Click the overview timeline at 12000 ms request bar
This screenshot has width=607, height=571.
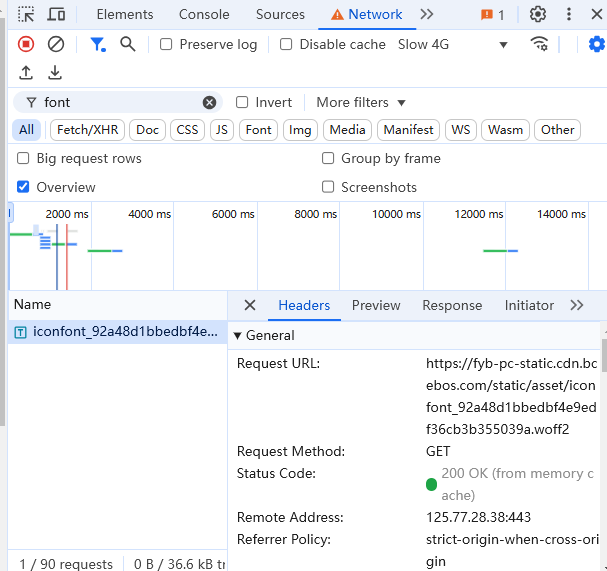[x=500, y=251]
